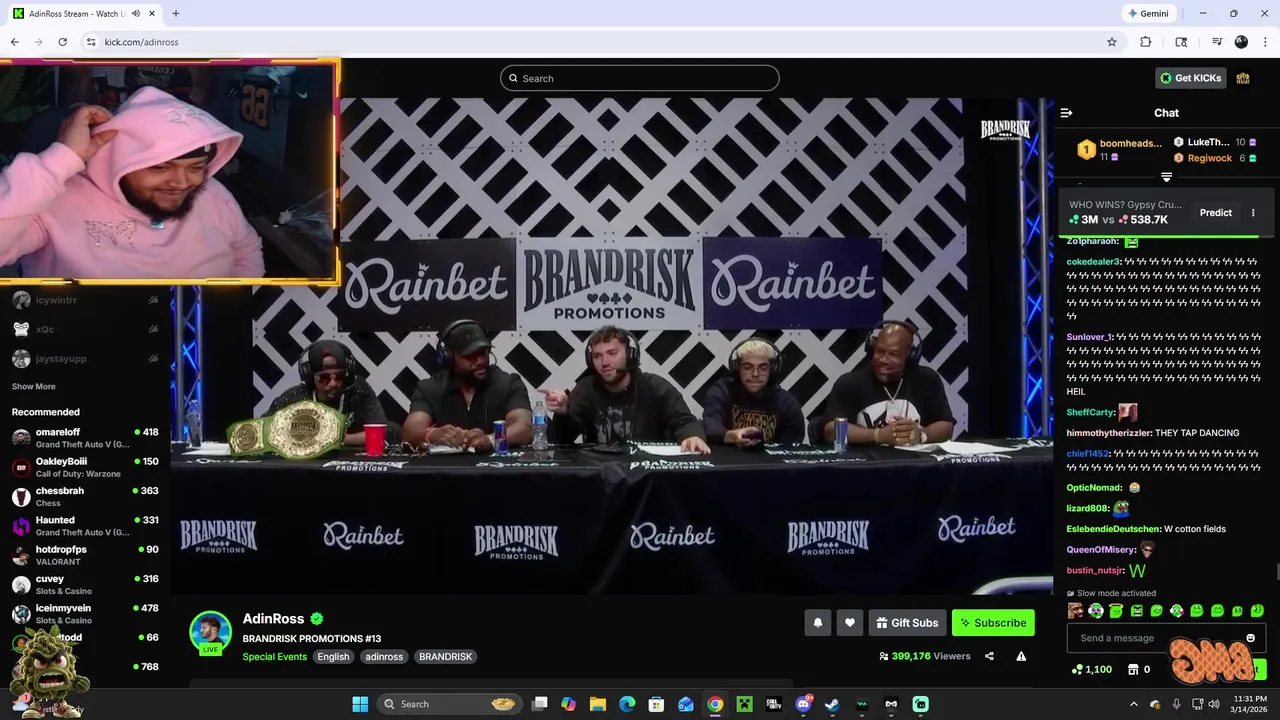Open a new browser tab
Image resolution: width=1280 pixels, height=720 pixels.
click(175, 14)
